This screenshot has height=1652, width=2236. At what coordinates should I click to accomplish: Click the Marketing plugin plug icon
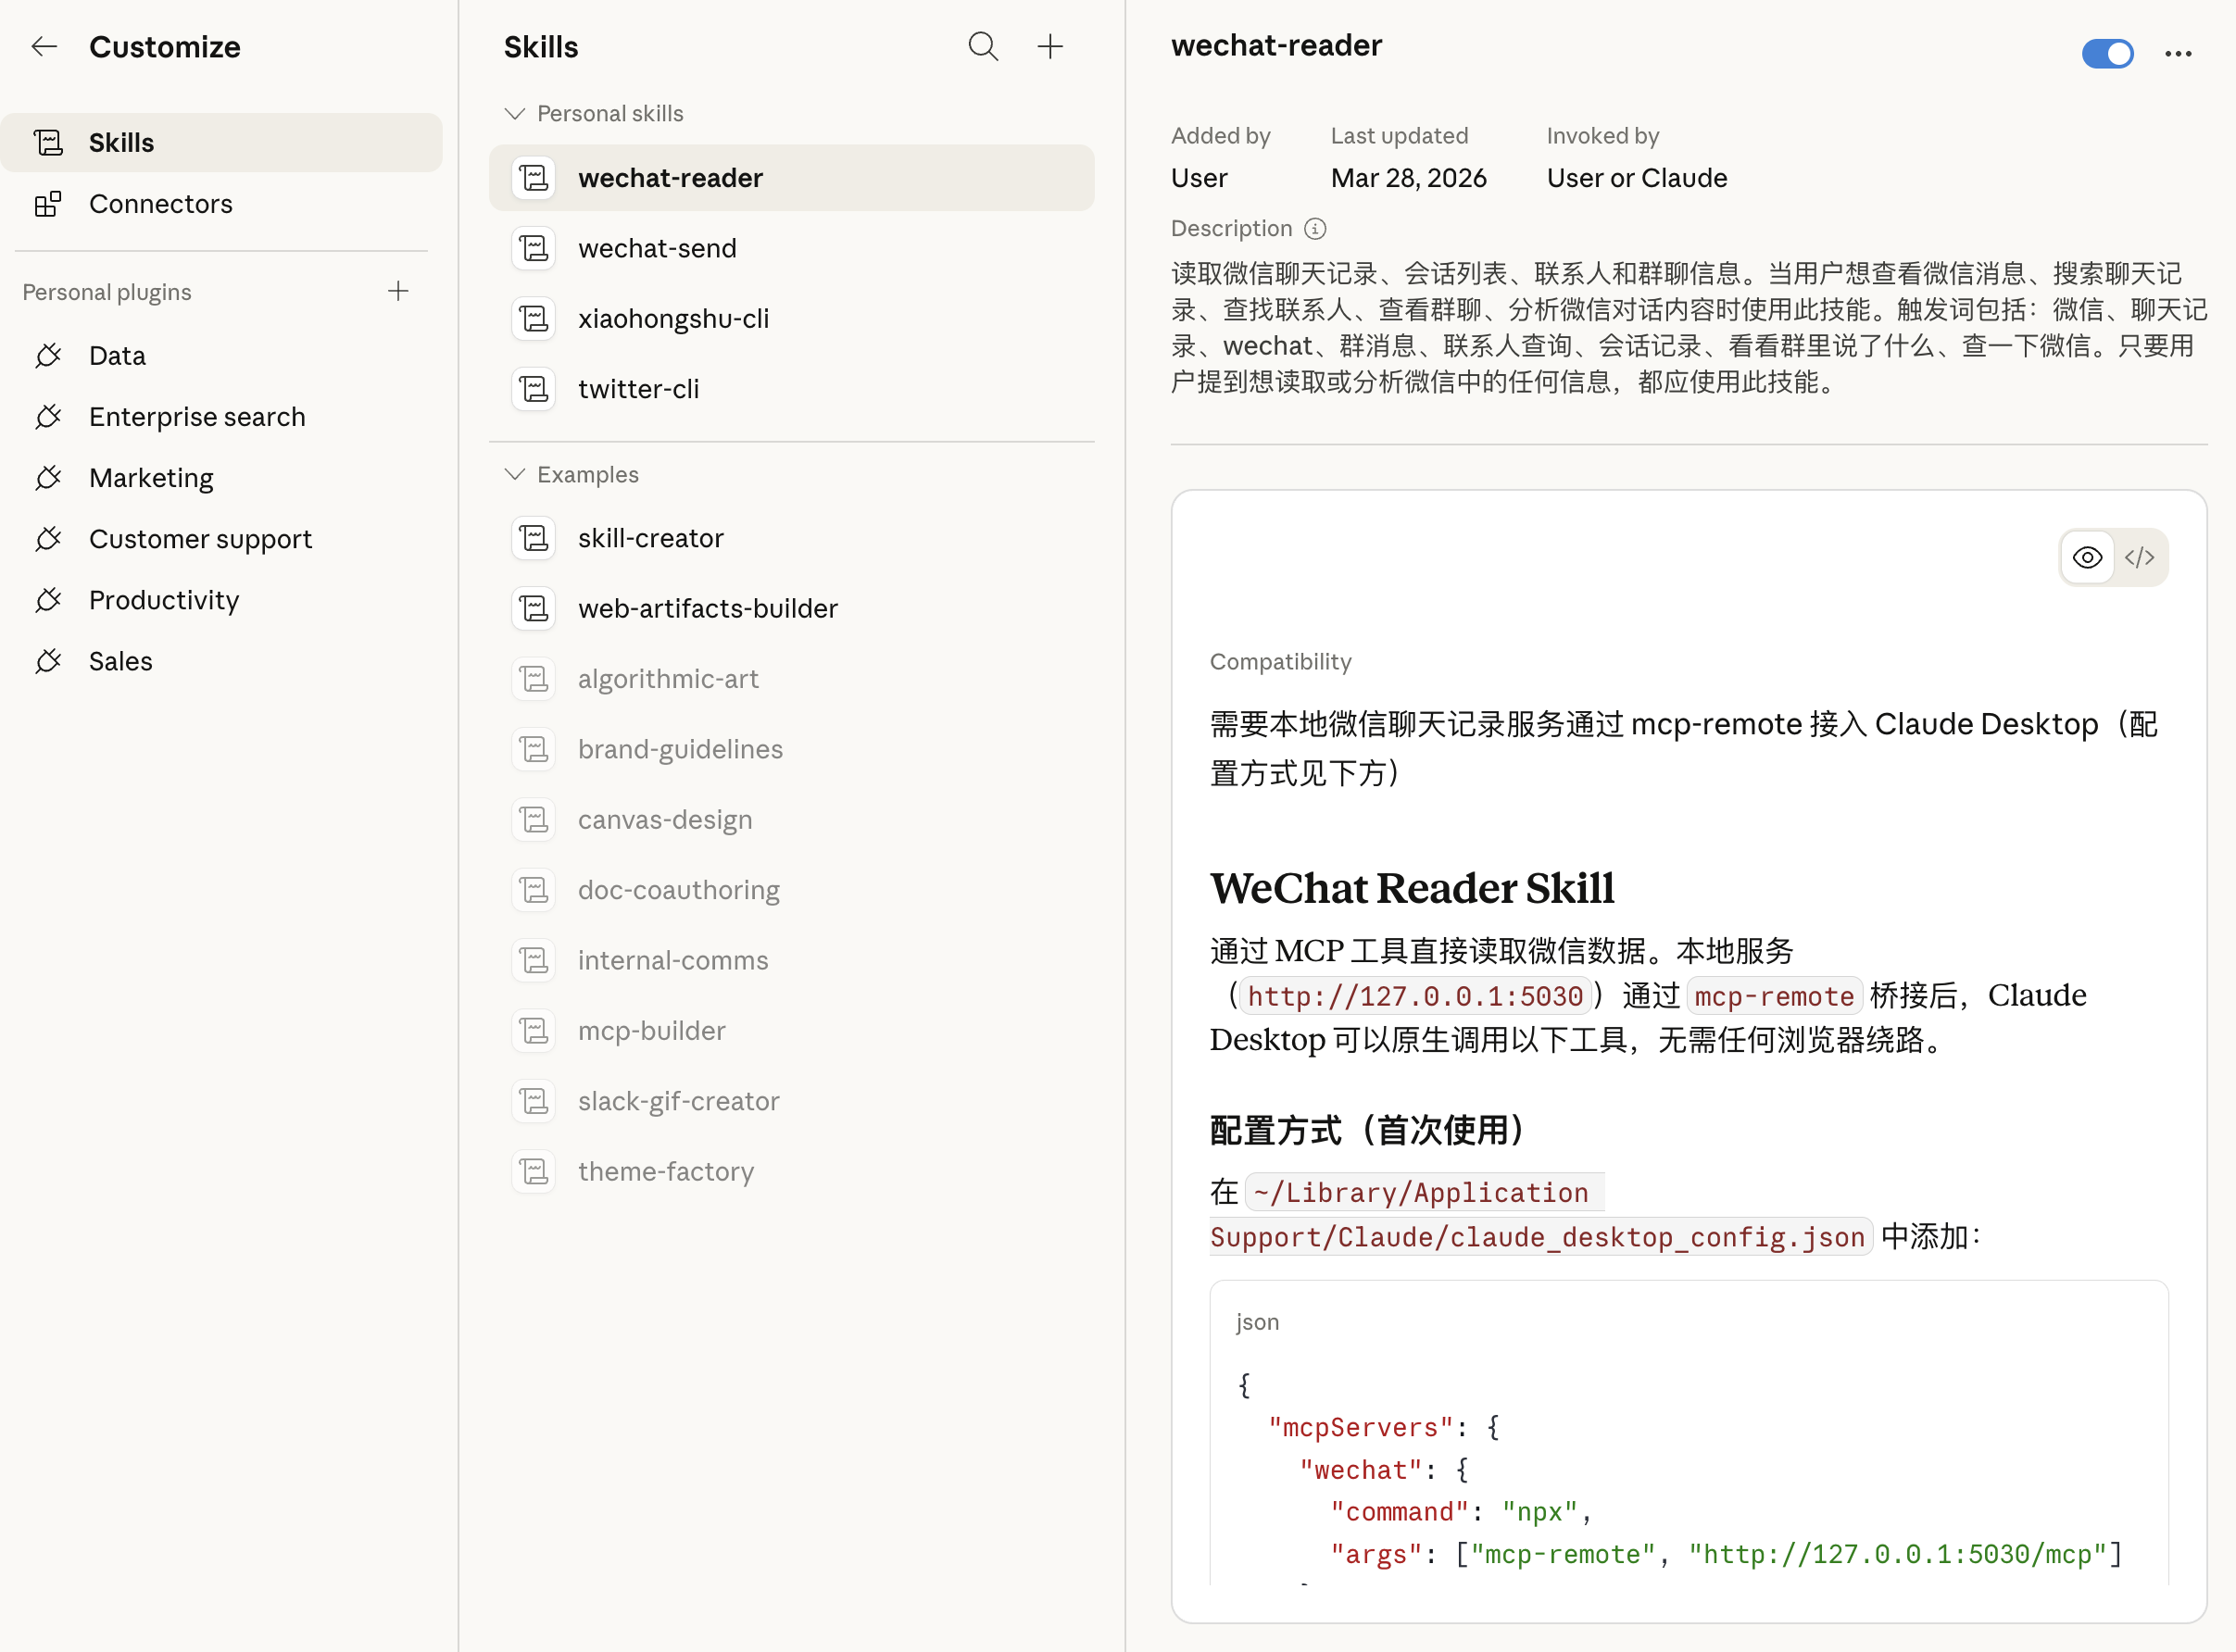tap(48, 478)
